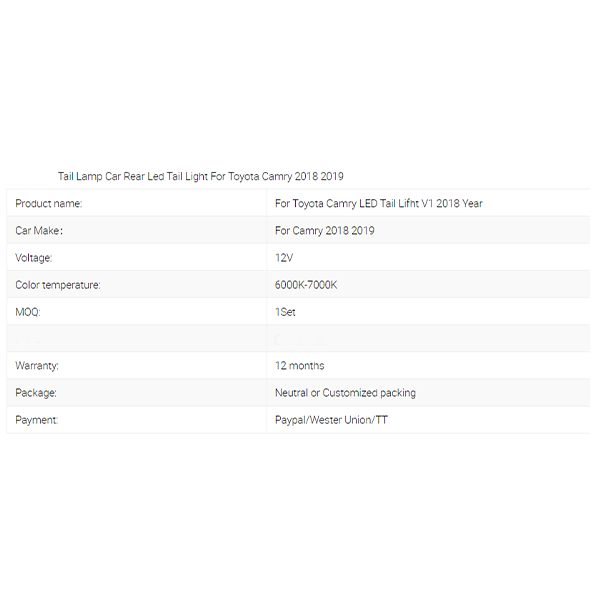This screenshot has width=600, height=600.
Task: Click the table's vertical column divider
Action: coord(266,312)
